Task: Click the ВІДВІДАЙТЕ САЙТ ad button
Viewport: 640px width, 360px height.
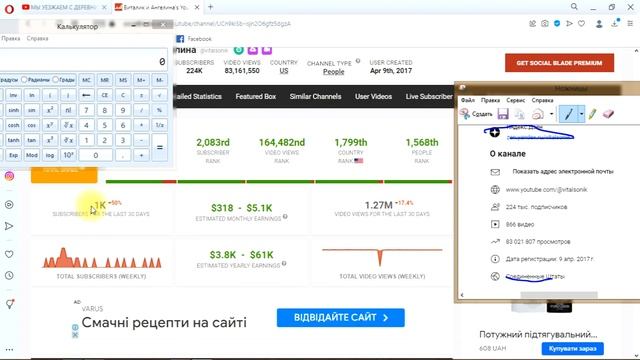Action: point(340,318)
